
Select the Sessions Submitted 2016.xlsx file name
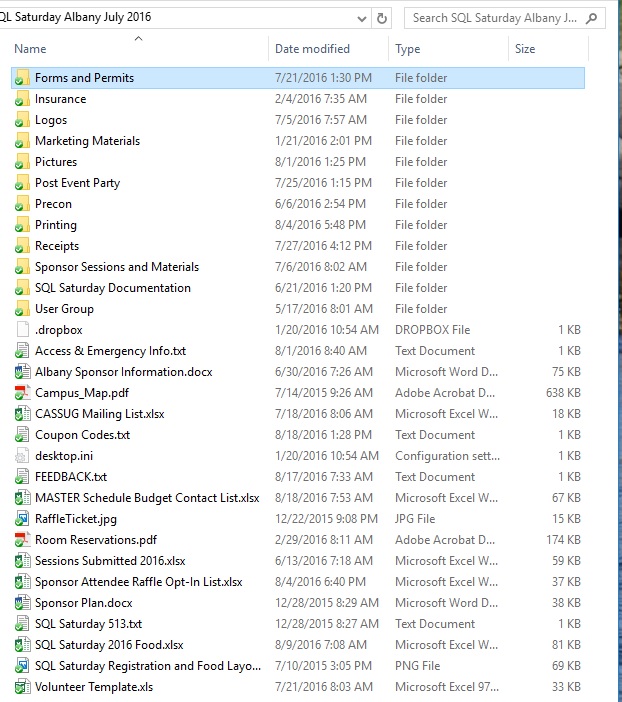110,561
